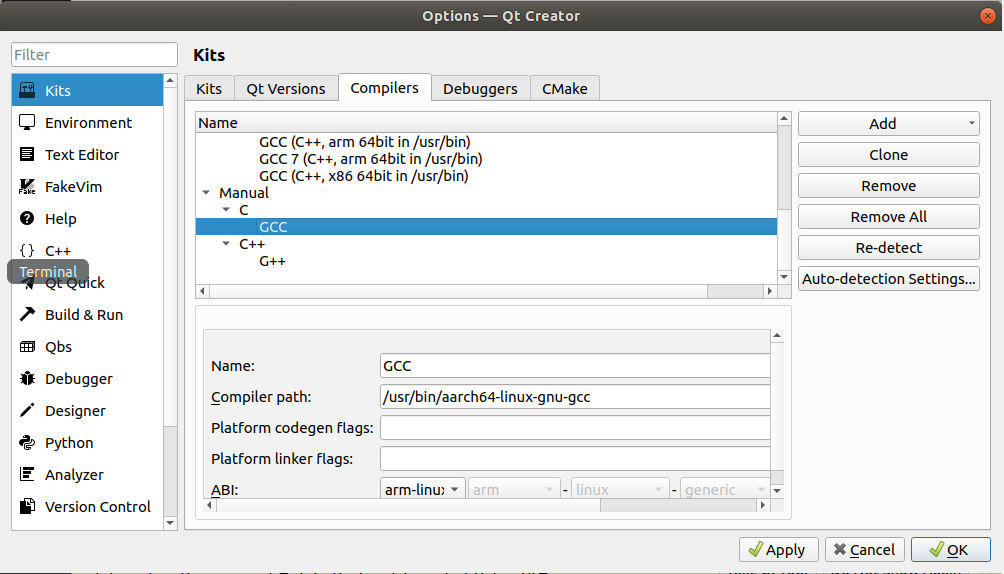This screenshot has height=574, width=1004.
Task: Open the Debugger bug icon category
Action: point(28,379)
